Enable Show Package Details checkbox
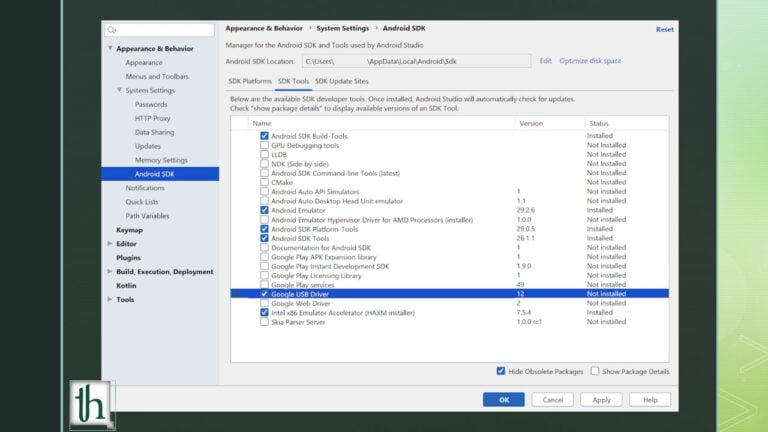The height and width of the screenshot is (432, 768). 595,371
